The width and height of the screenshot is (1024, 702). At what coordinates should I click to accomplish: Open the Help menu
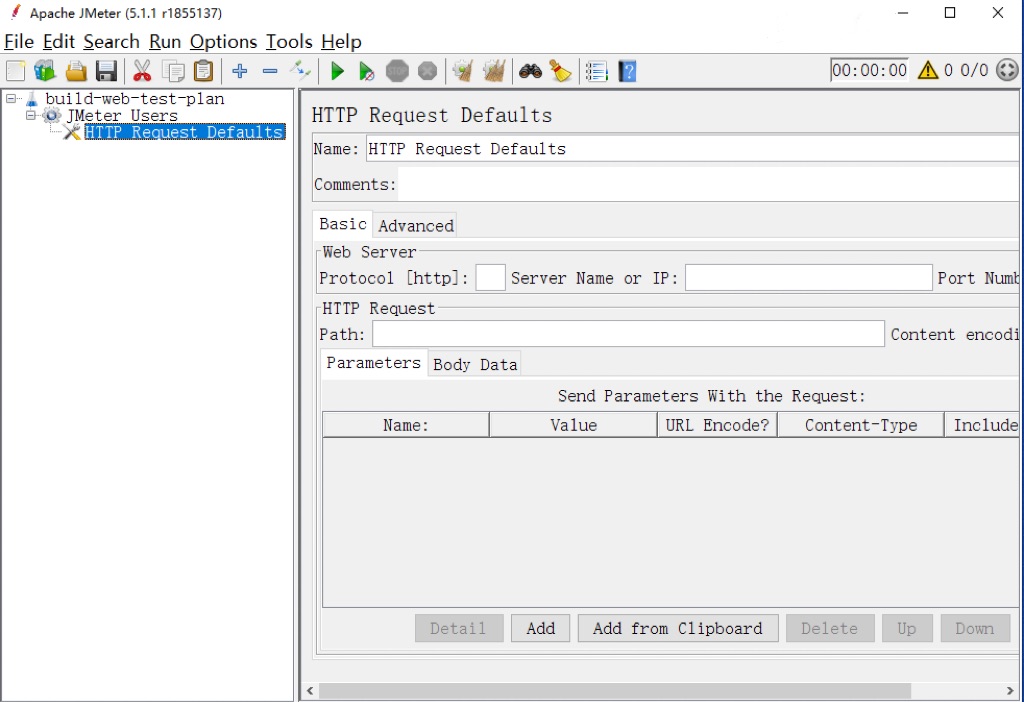coord(341,42)
